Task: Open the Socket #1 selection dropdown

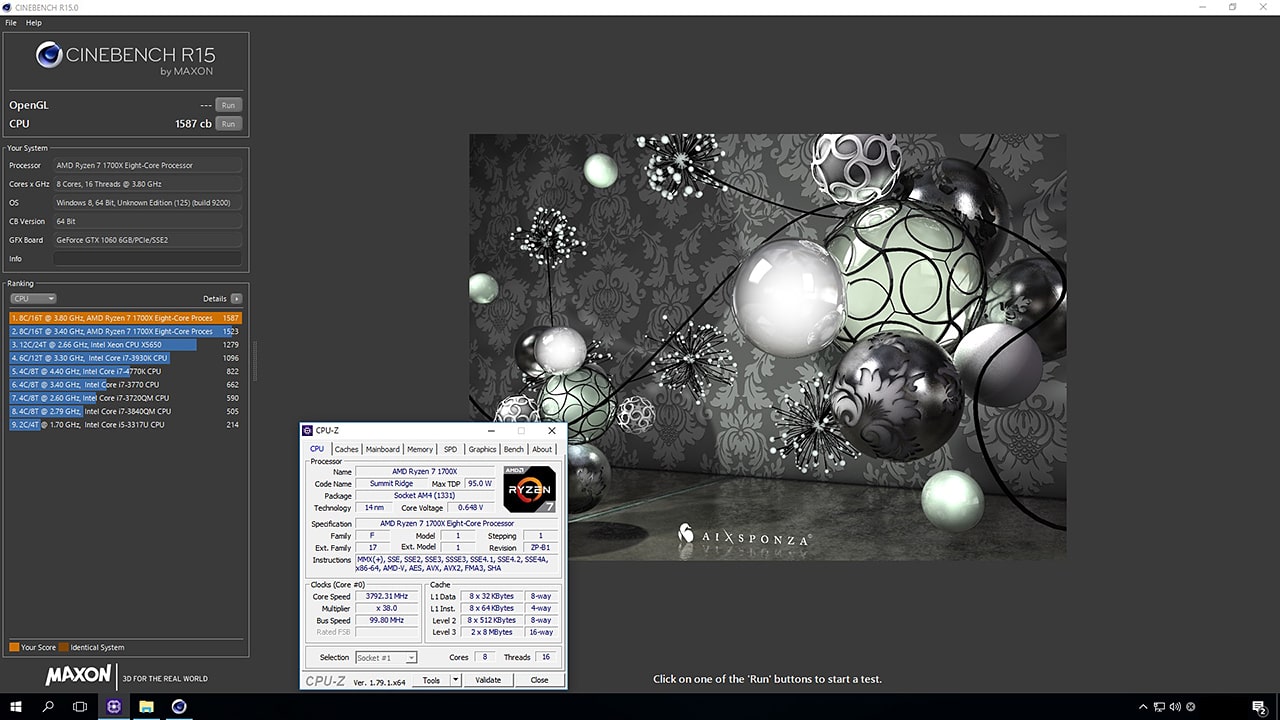Action: click(x=386, y=658)
